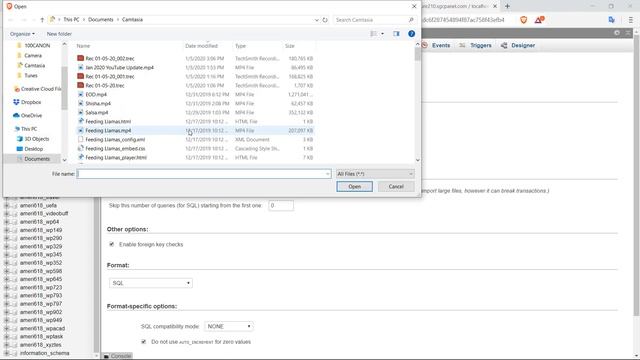Click the Cancel button in dialog
The image size is (640, 360).
tap(396, 187)
